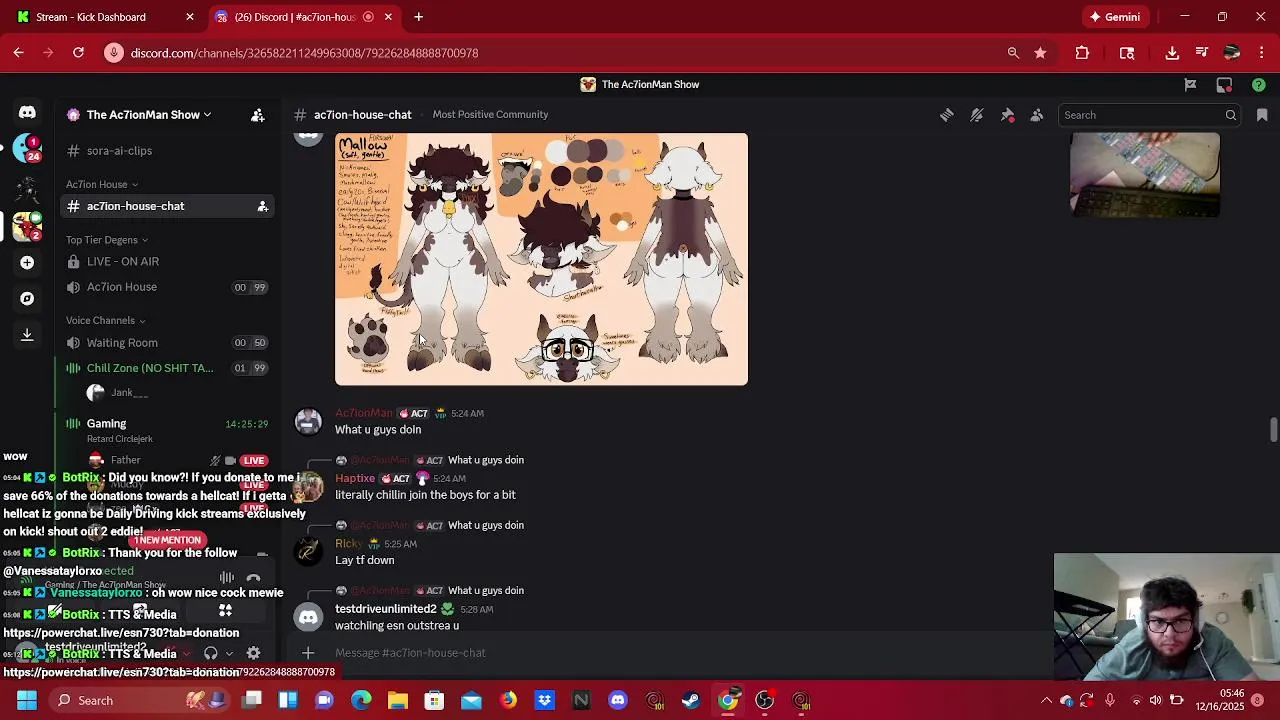Click invite people icon beside server name
The height and width of the screenshot is (720, 1280).
click(x=258, y=115)
